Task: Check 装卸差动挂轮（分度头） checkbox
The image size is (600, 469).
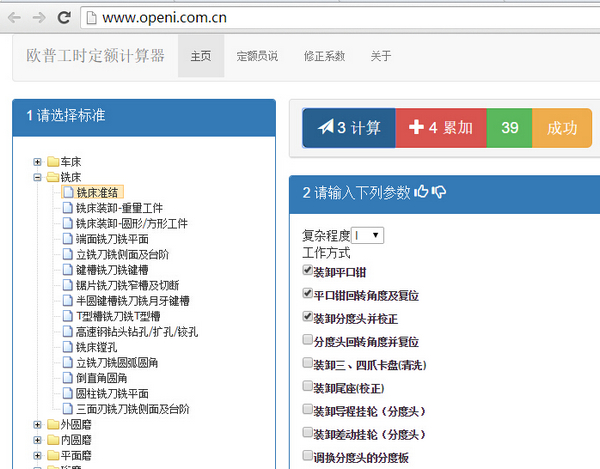Action: click(307, 433)
